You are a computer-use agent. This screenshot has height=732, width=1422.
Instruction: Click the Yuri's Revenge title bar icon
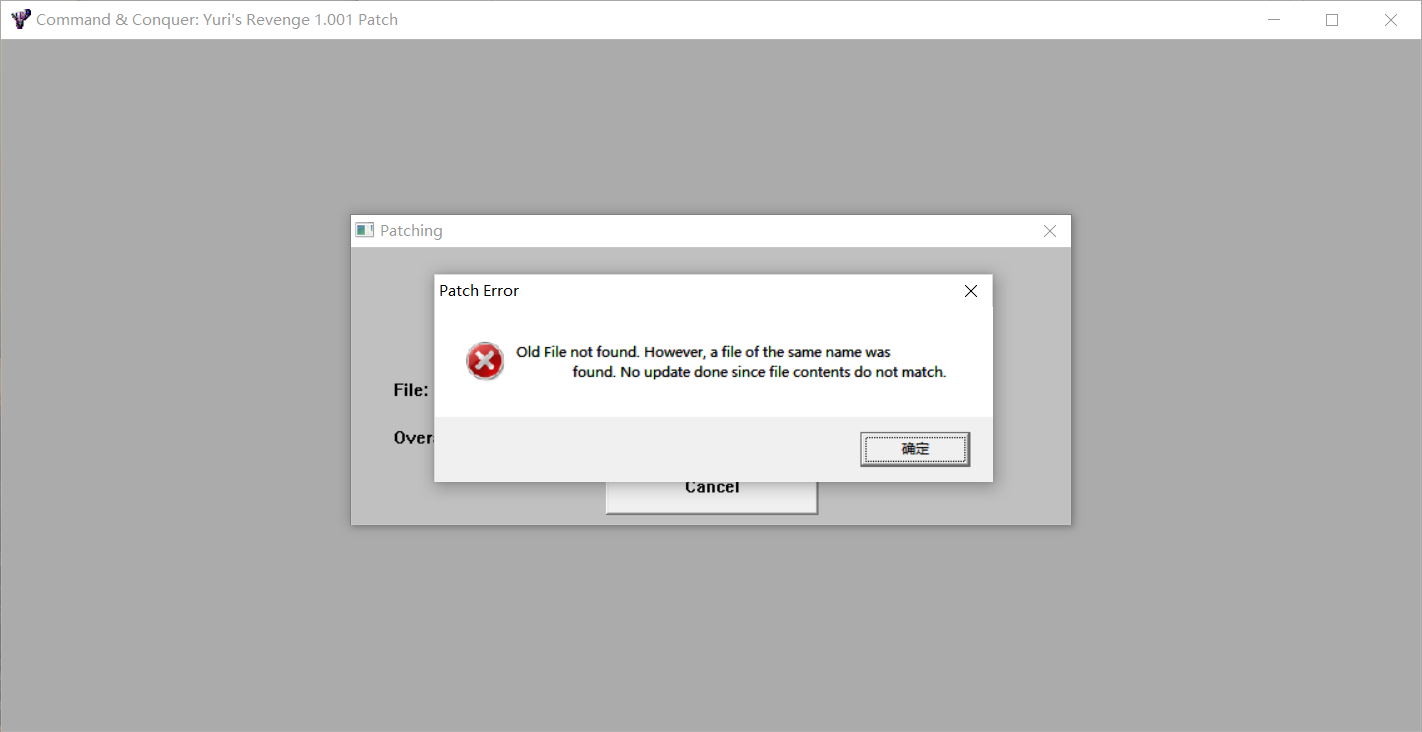(x=20, y=19)
